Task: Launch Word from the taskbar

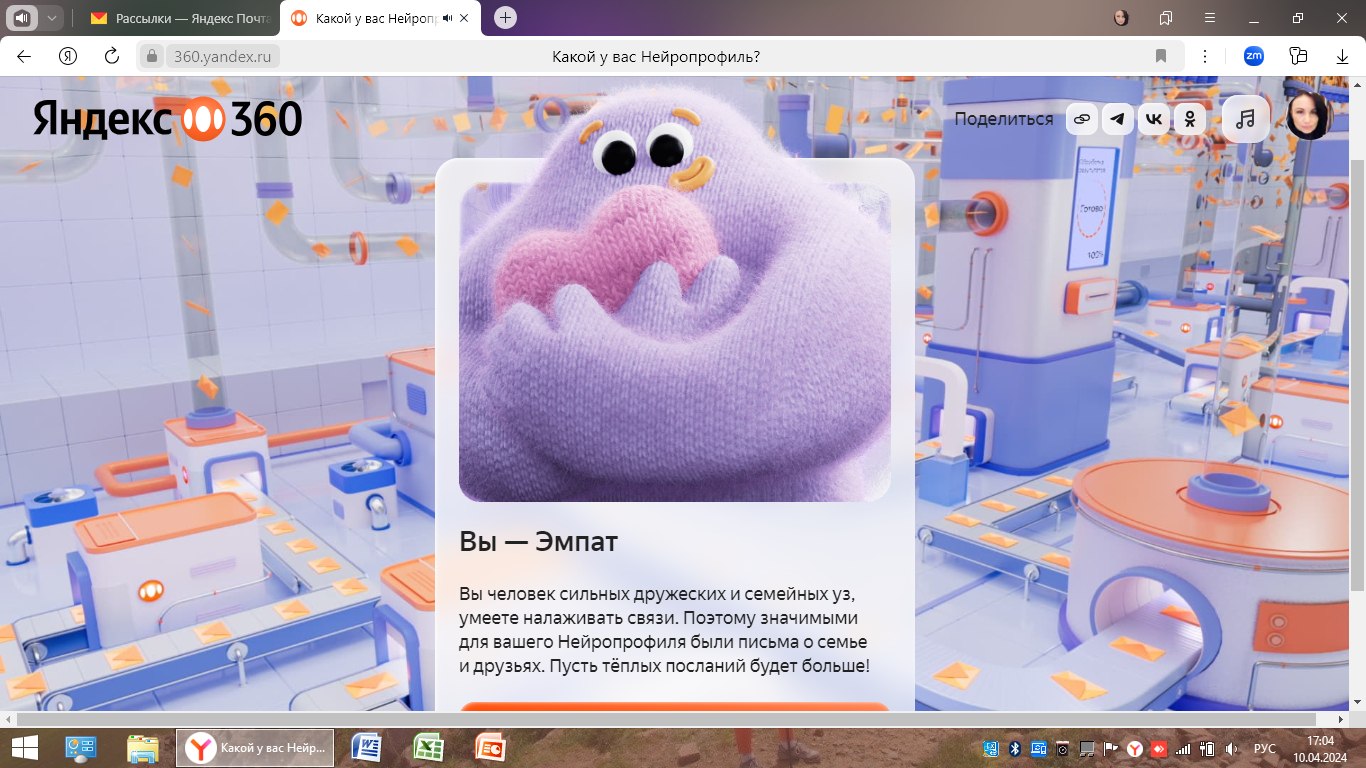Action: pyautogui.click(x=367, y=748)
